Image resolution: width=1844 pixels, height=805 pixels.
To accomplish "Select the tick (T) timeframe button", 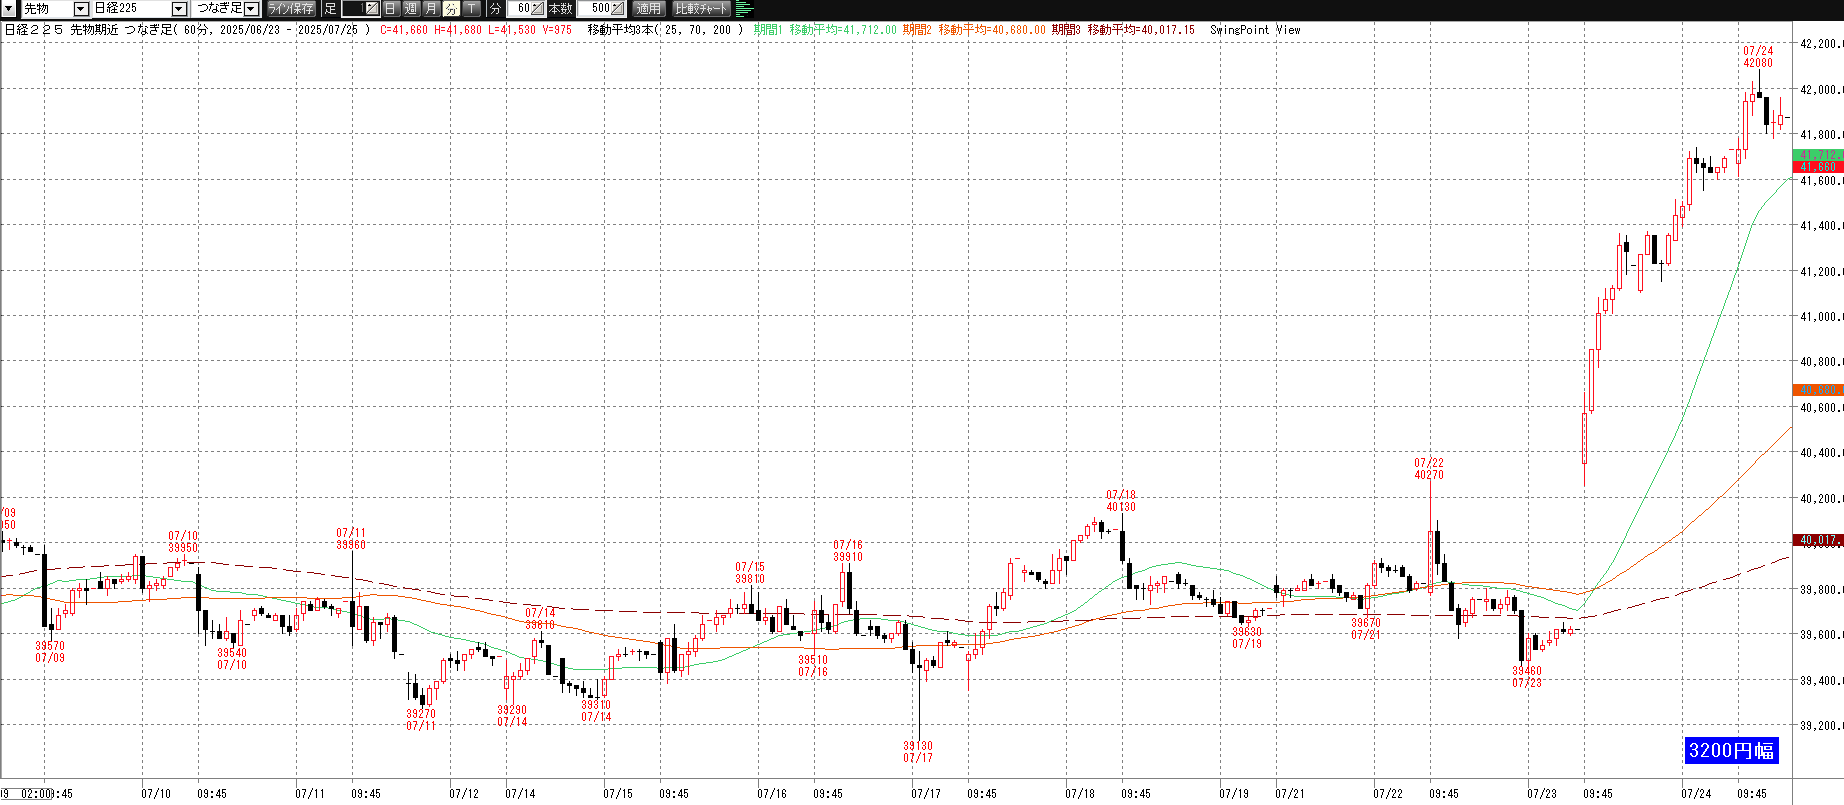I will pos(471,9).
